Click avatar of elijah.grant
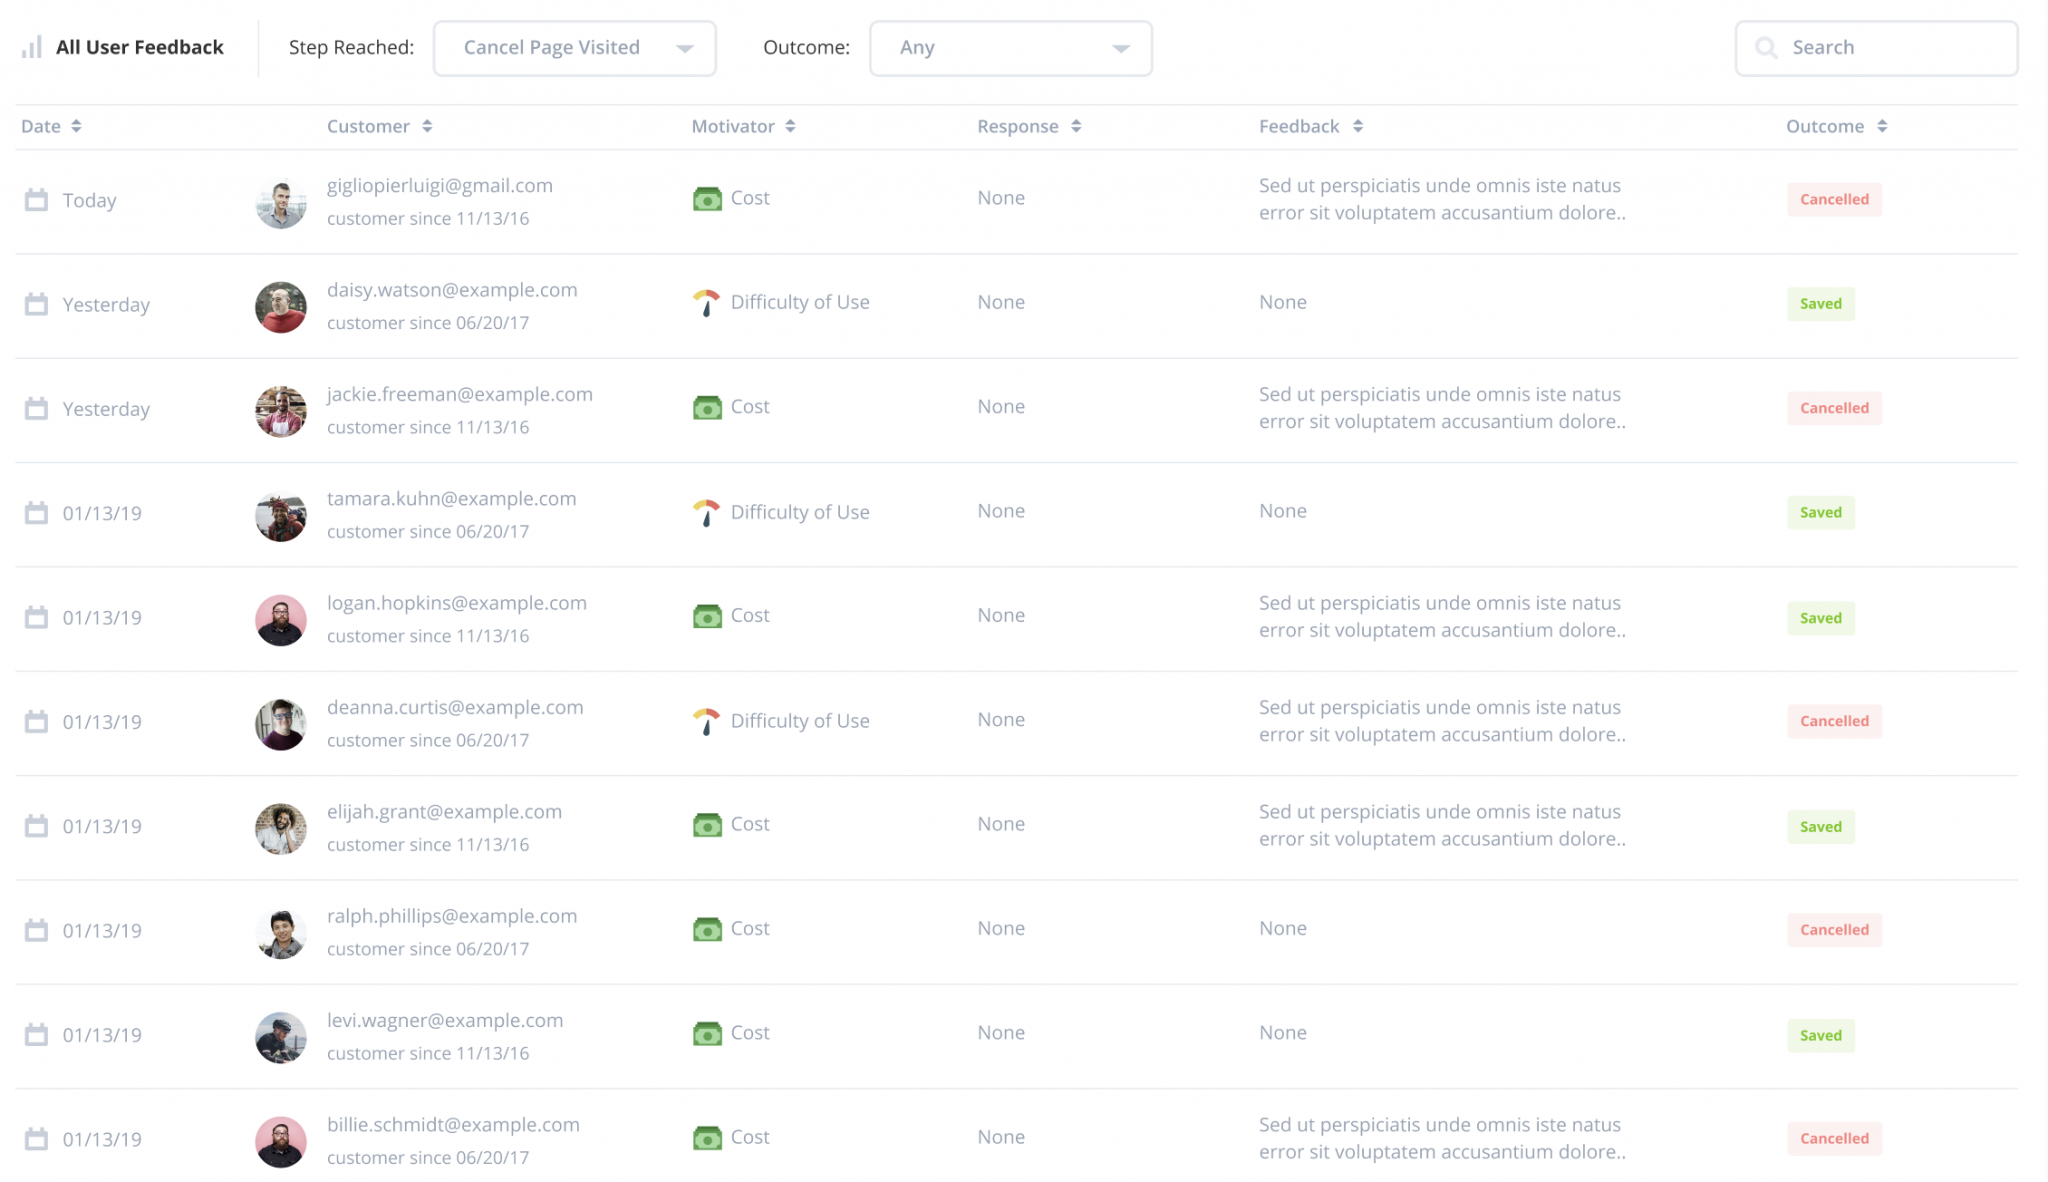The width and height of the screenshot is (2048, 1182). coord(281,829)
